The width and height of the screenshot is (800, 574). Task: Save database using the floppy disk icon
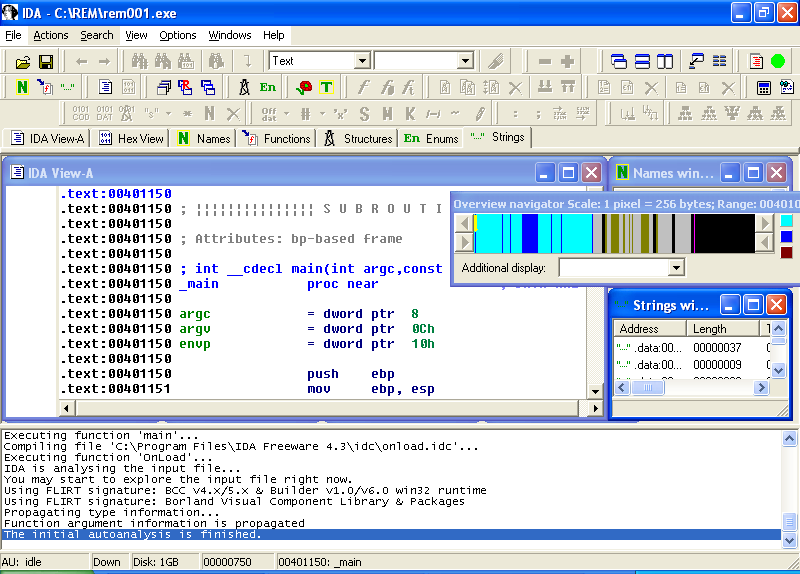pos(46,62)
